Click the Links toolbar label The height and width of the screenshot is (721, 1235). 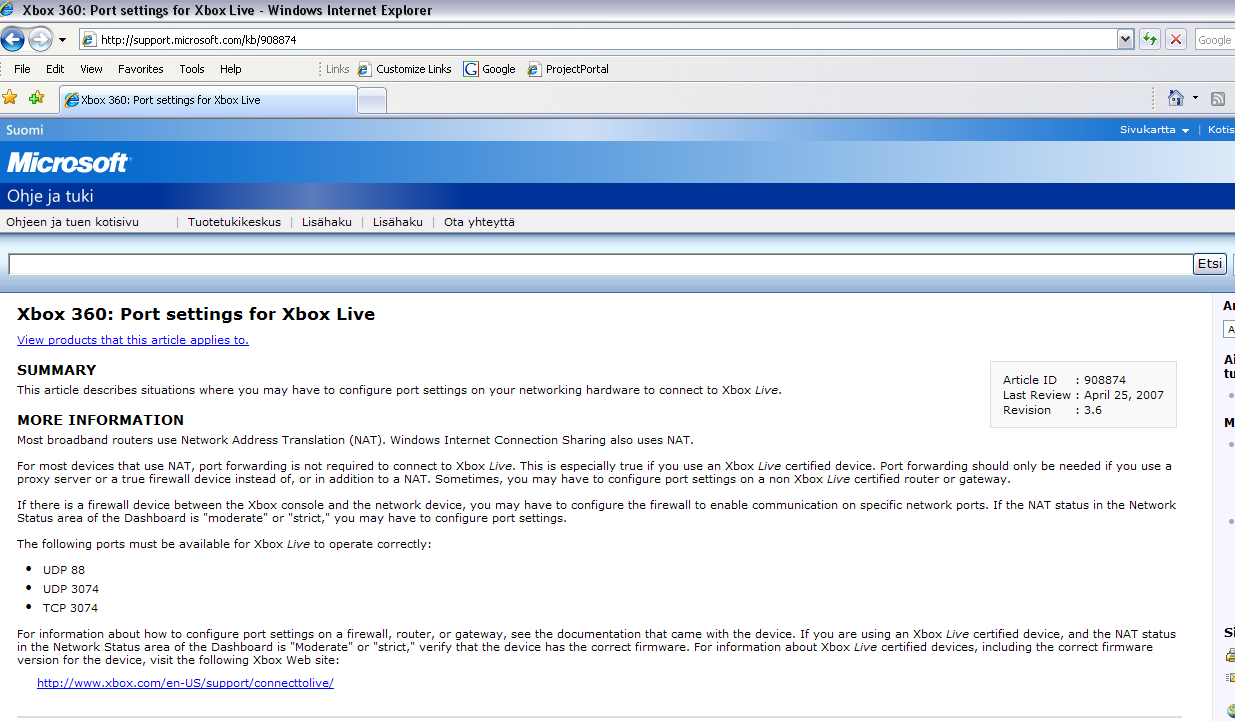338,69
